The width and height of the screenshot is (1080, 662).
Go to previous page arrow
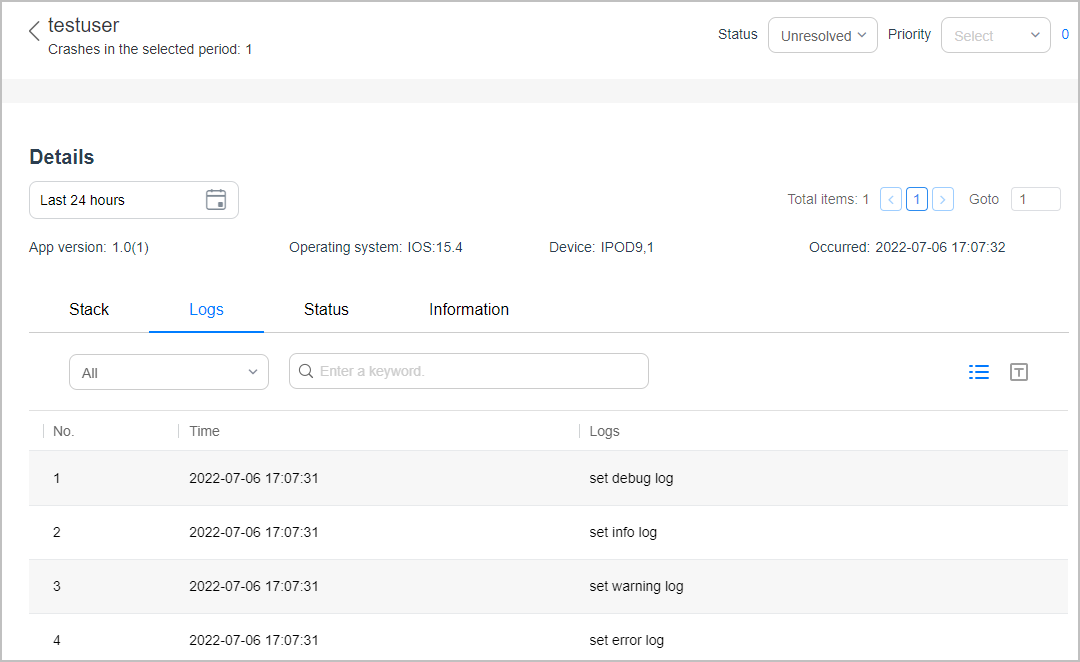click(891, 199)
